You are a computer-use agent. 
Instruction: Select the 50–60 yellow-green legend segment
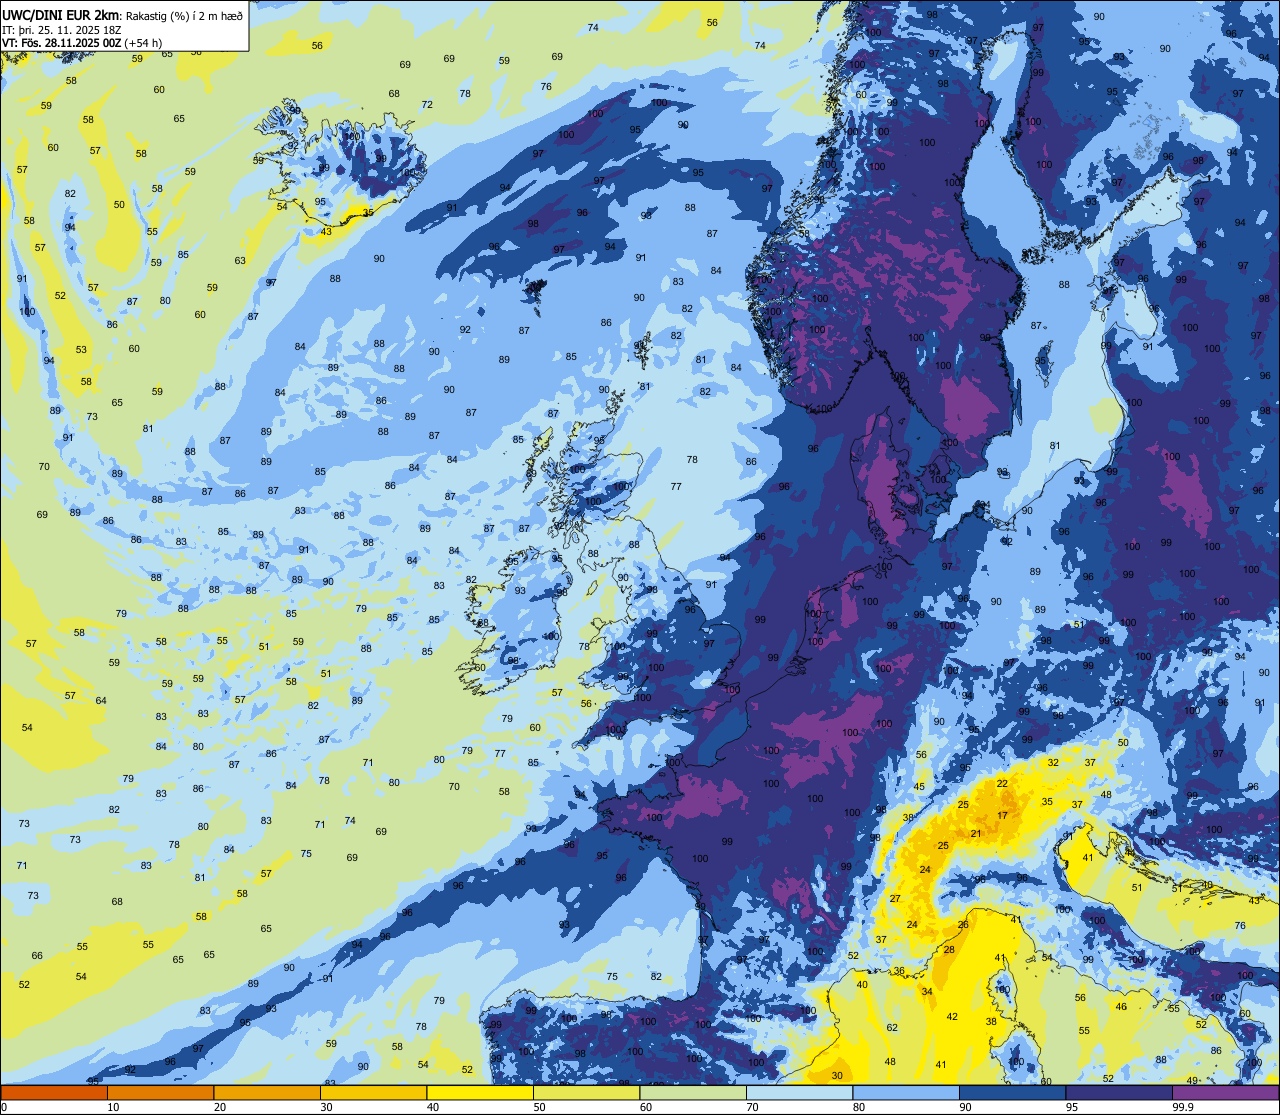click(586, 1092)
